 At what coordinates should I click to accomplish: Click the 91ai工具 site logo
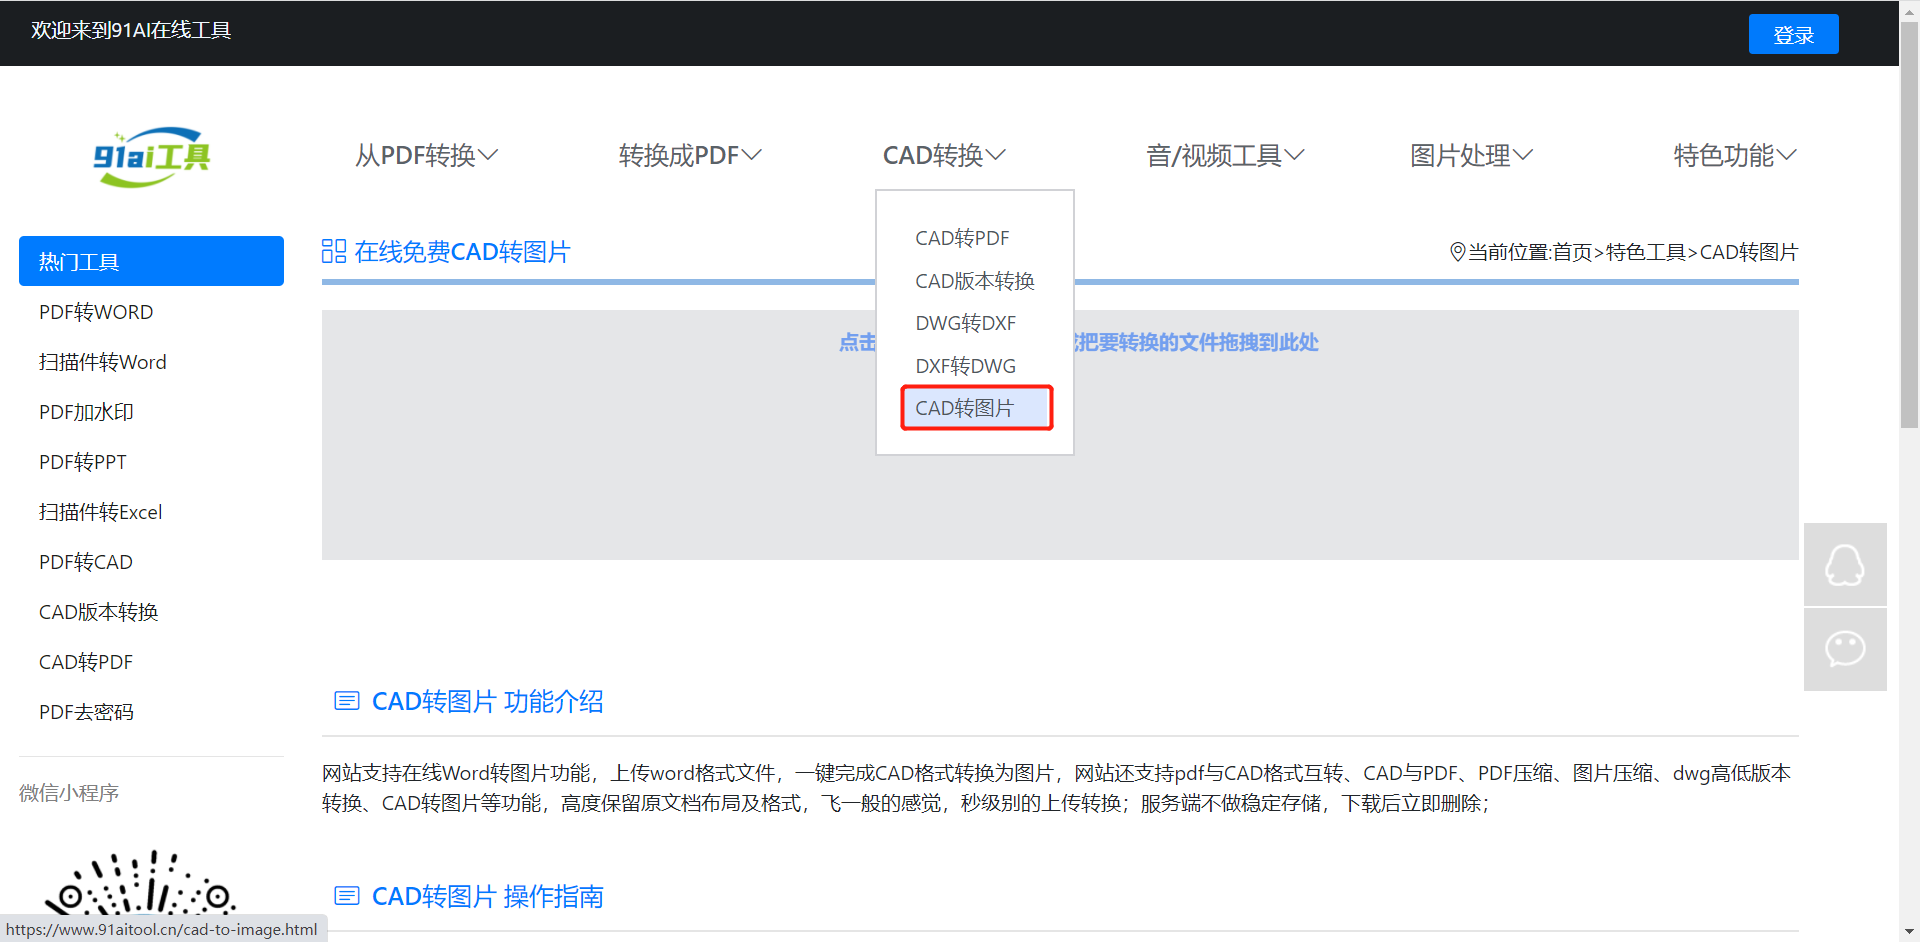tap(152, 156)
